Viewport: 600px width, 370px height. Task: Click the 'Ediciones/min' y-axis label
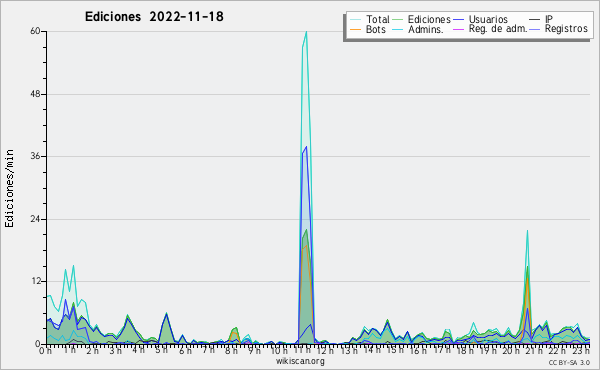tap(9, 188)
